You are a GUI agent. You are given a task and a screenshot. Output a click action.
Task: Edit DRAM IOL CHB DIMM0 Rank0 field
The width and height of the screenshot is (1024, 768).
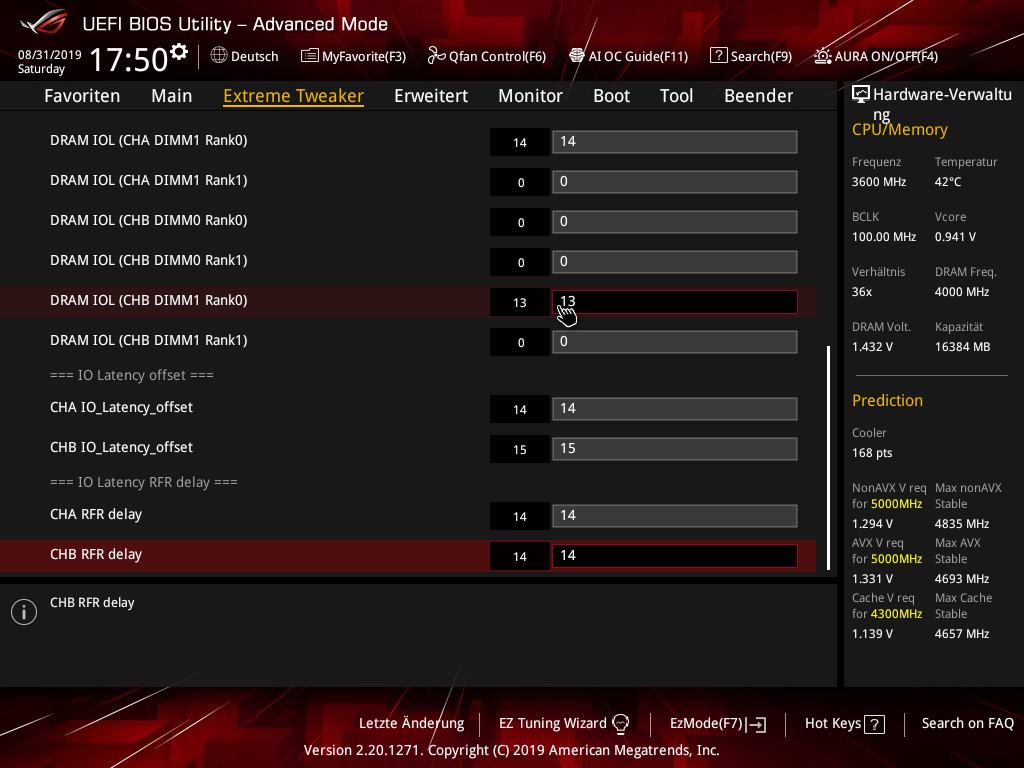click(675, 221)
